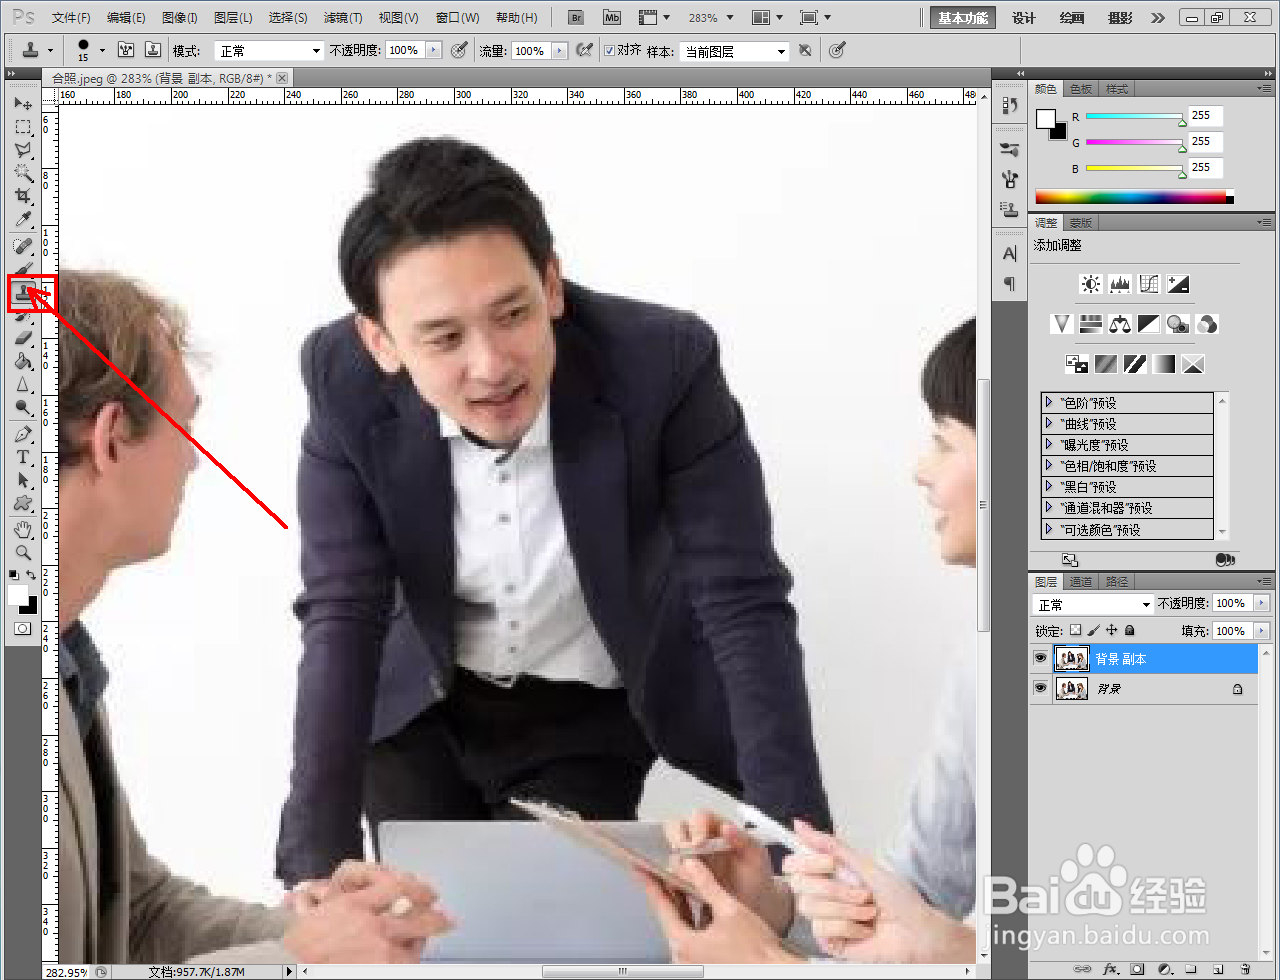This screenshot has height=980, width=1280.
Task: Expand the "曝光度"预设 list
Action: (x=1049, y=444)
